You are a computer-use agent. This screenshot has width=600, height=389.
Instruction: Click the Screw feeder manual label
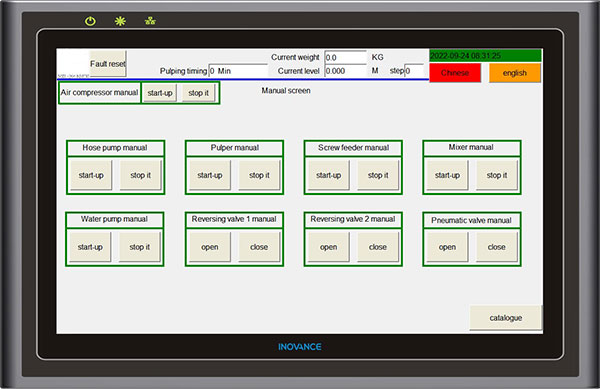pos(353,148)
